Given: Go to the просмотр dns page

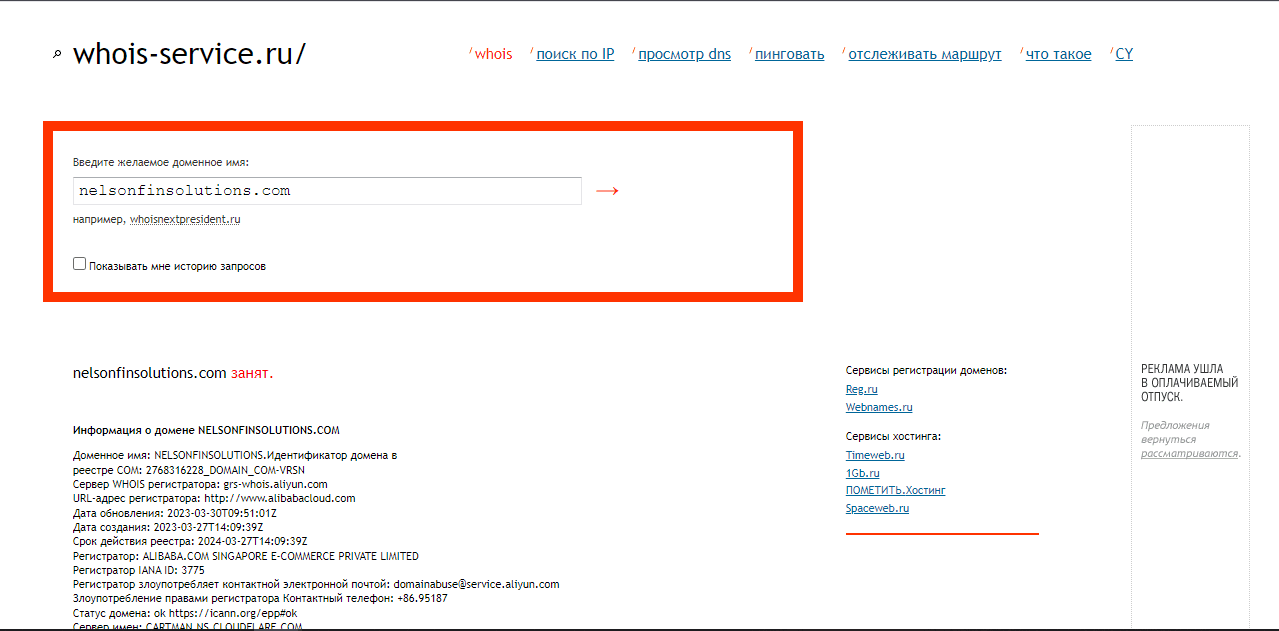Looking at the screenshot, I should [x=684, y=54].
